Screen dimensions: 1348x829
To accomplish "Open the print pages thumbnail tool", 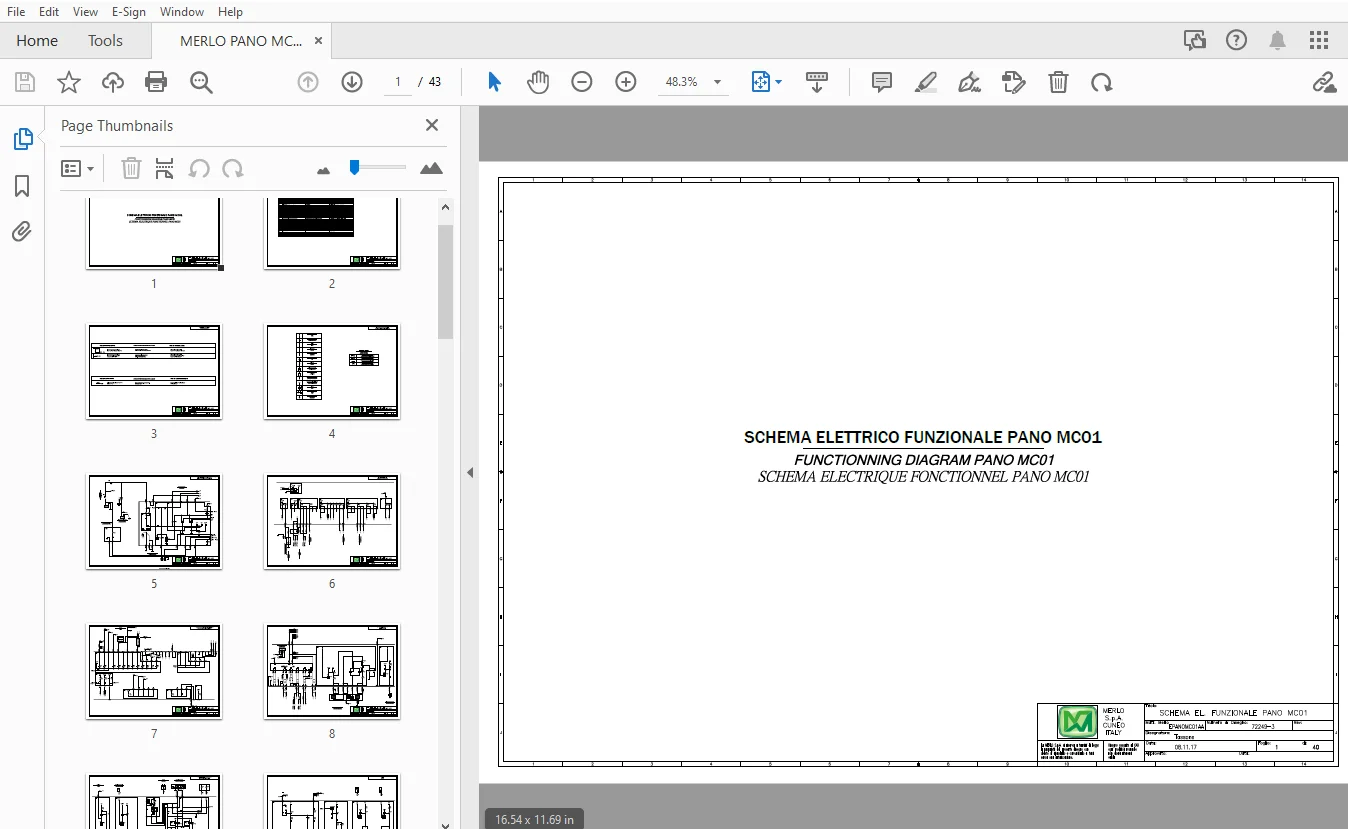I will (x=165, y=169).
